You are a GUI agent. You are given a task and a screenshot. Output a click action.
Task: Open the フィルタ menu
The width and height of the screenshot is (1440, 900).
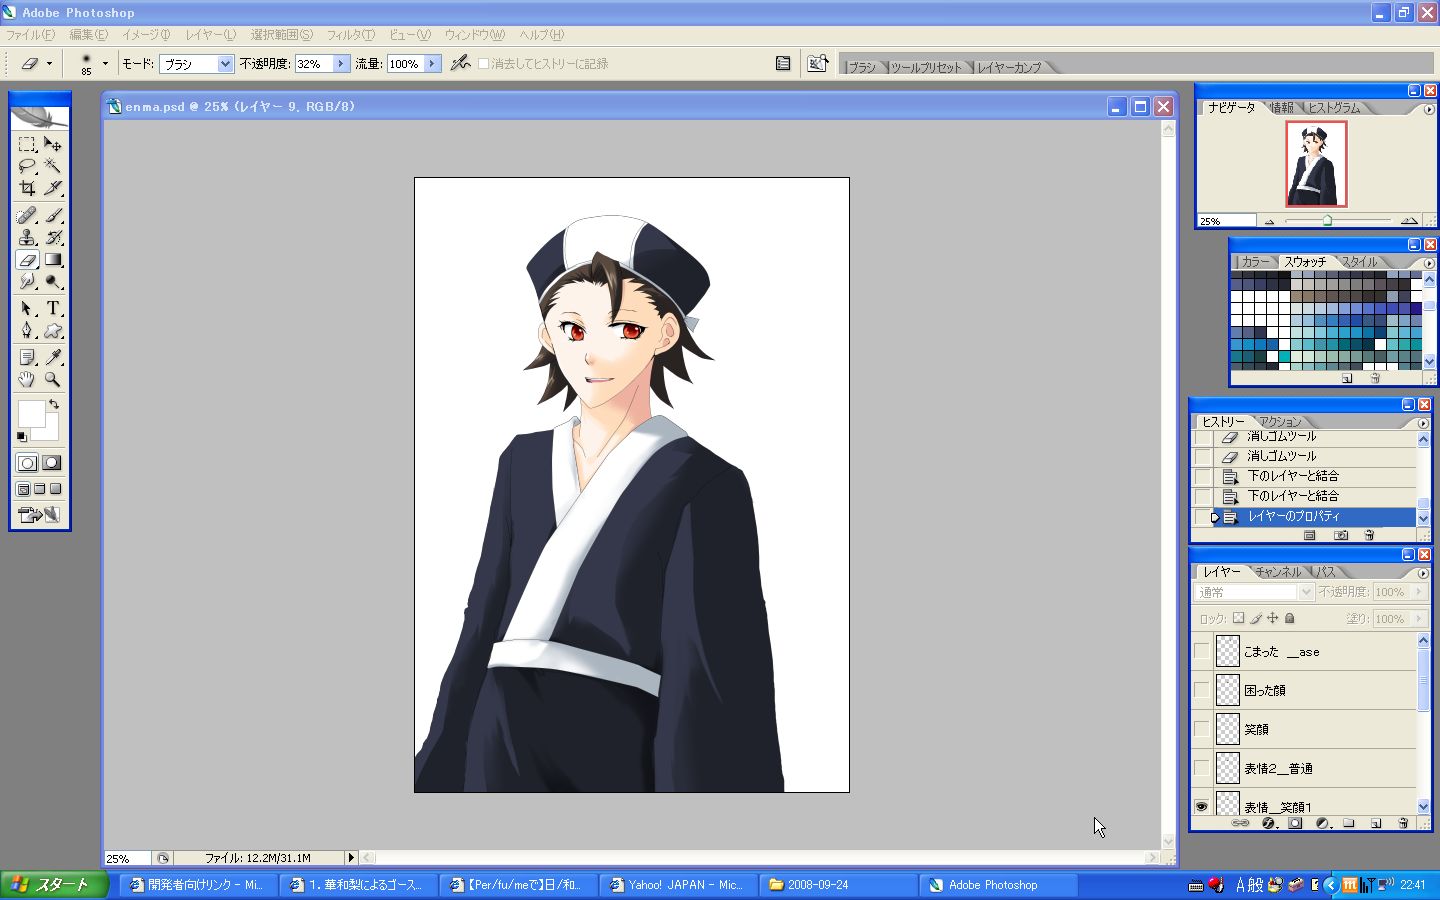[x=351, y=35]
